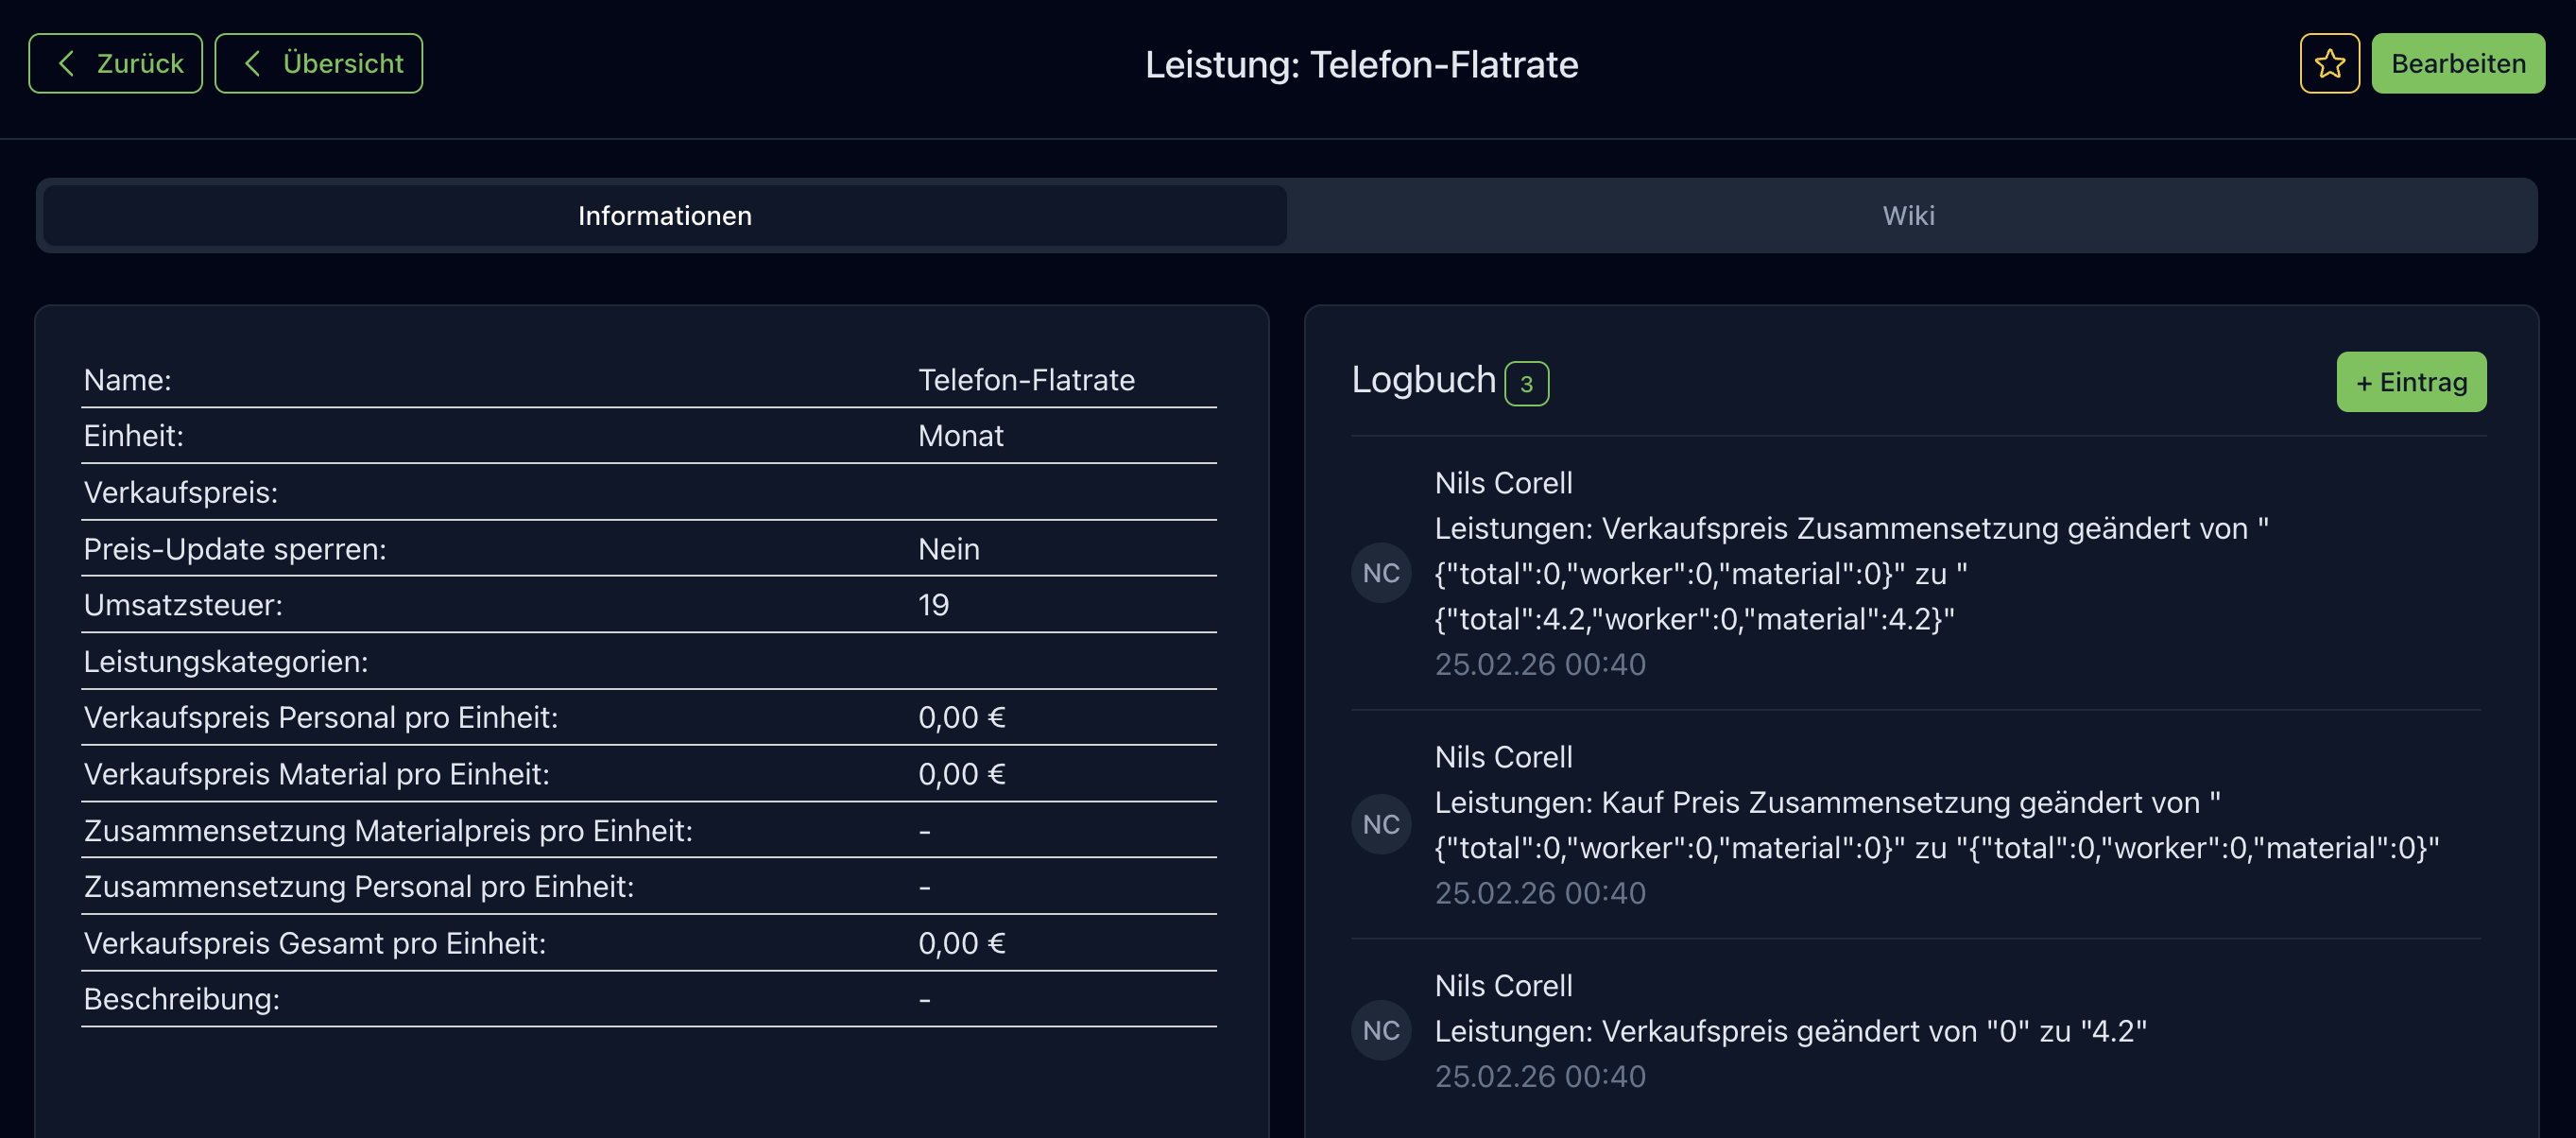Go to the Übersicht overview
Screen dimensions: 2576x1138
click(x=318, y=64)
